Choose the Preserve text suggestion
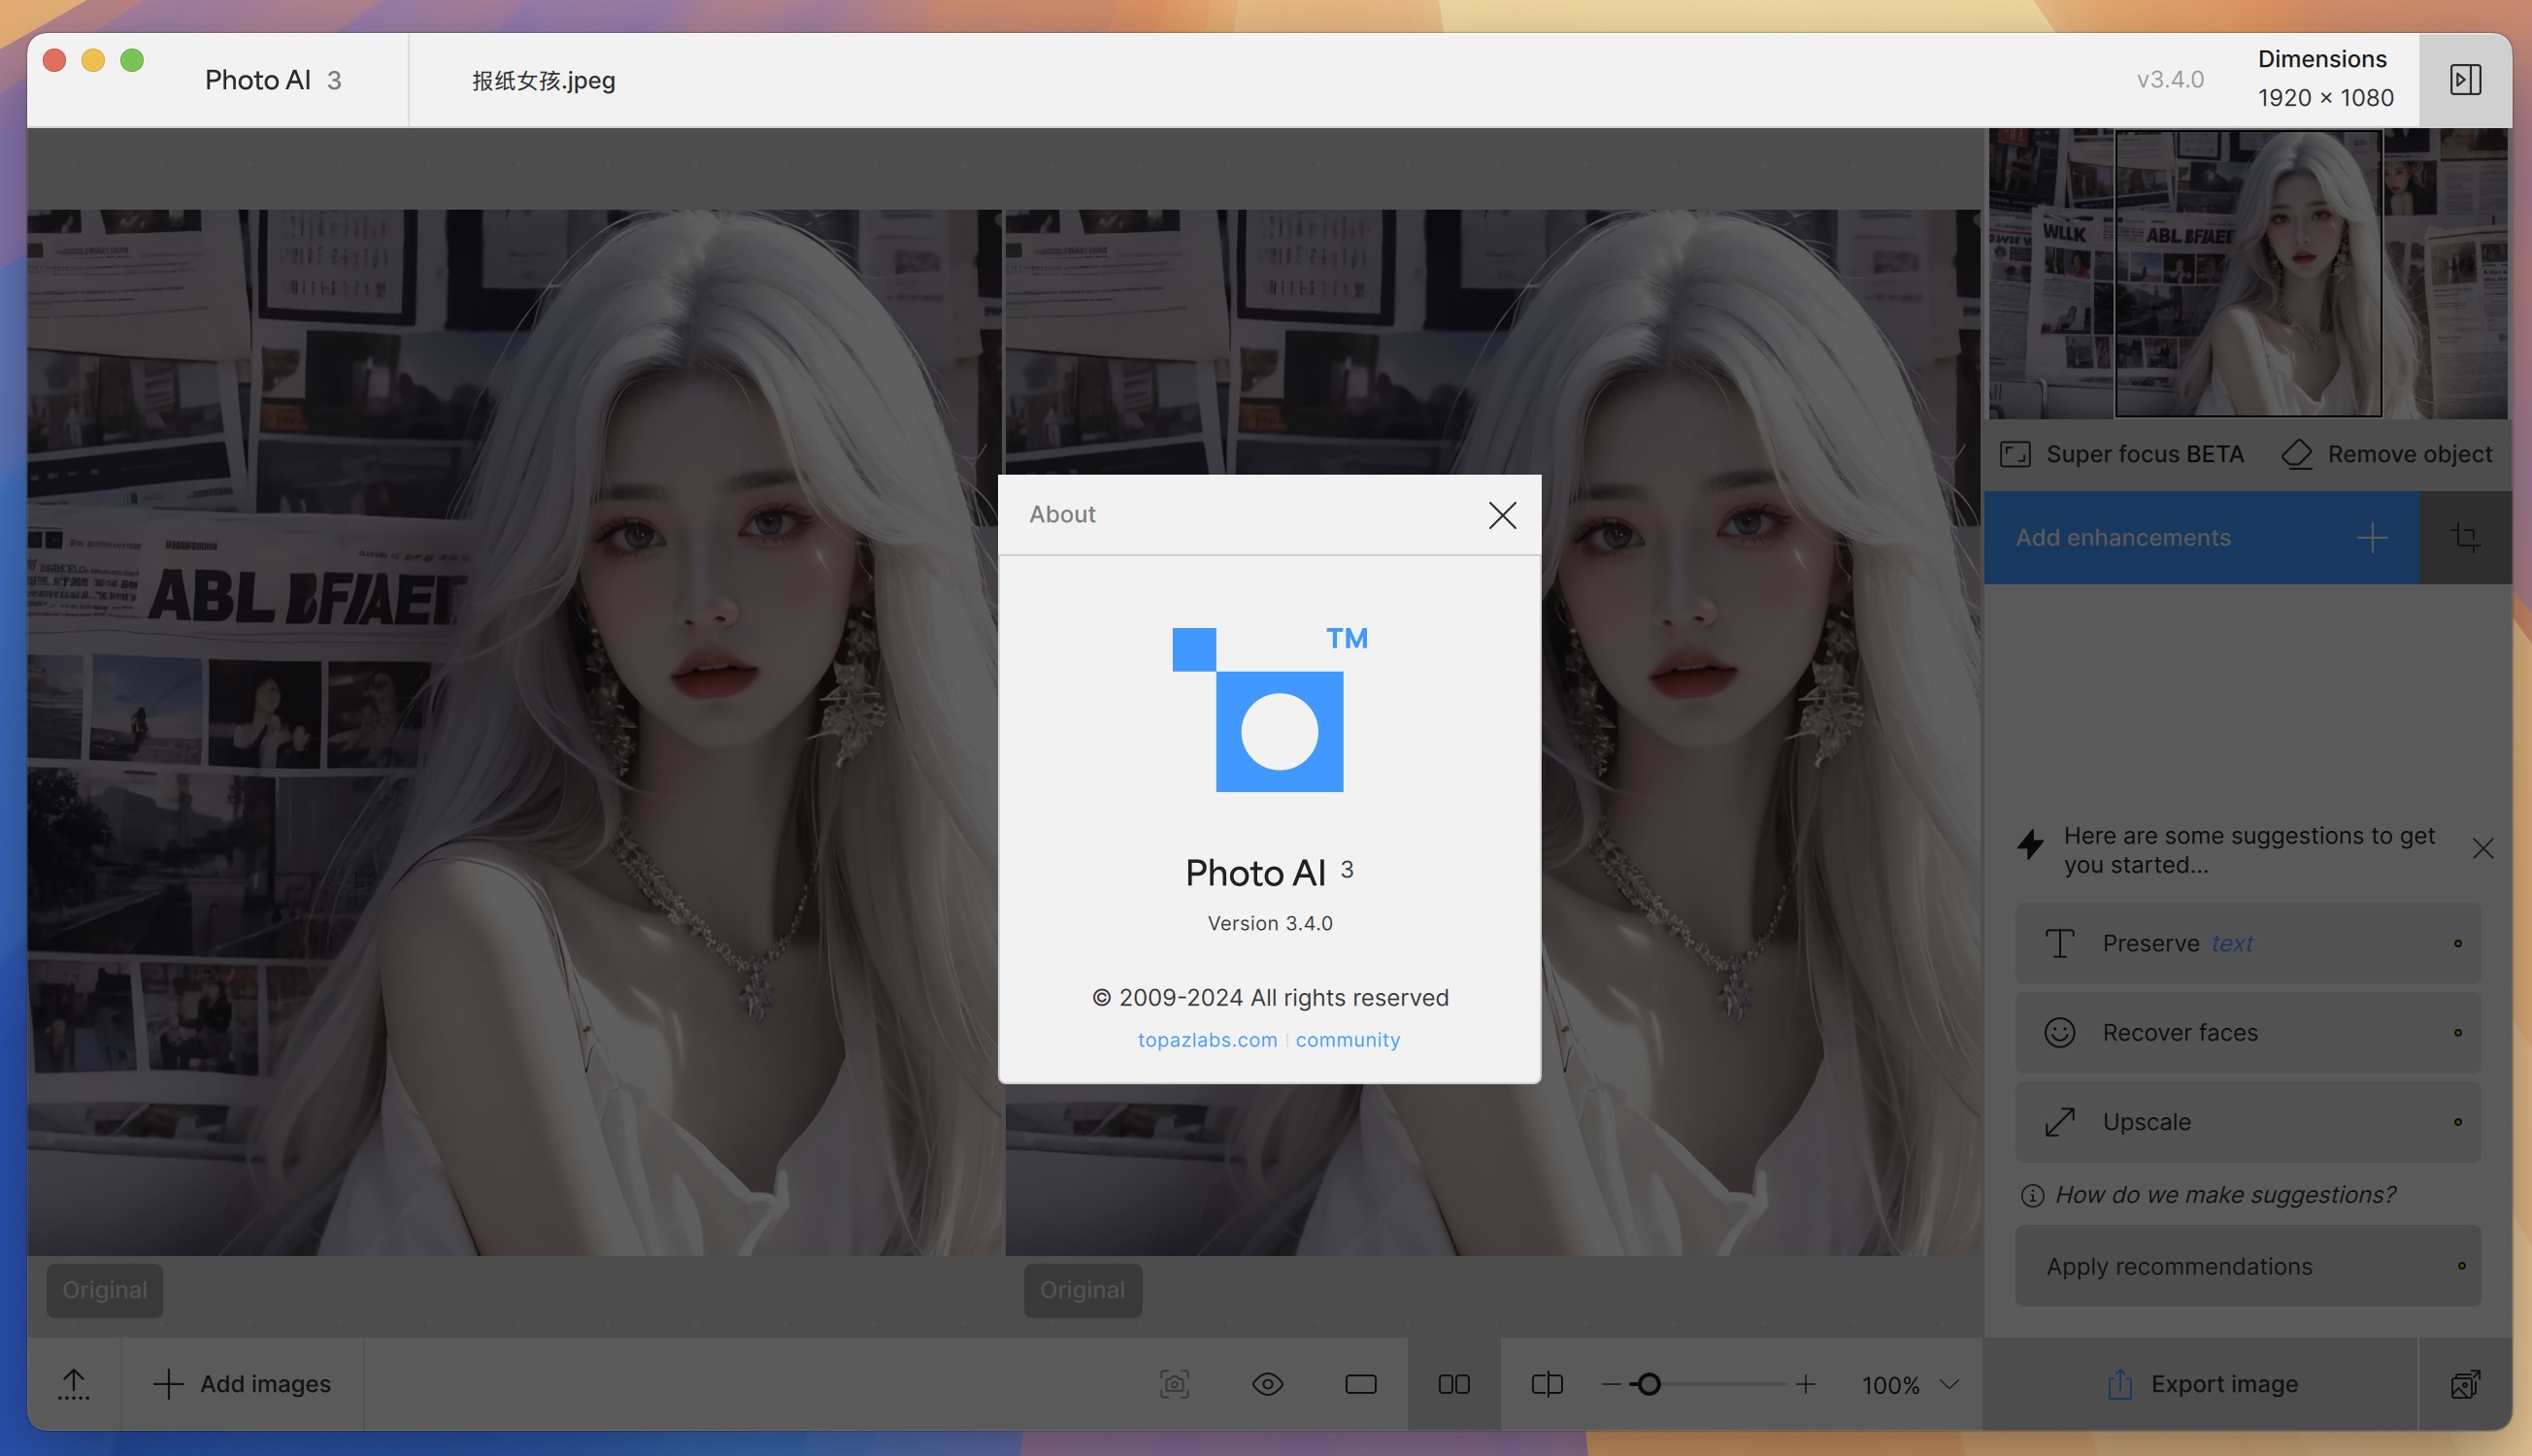Viewport: 2532px width, 1456px height. pyautogui.click(x=2247, y=943)
